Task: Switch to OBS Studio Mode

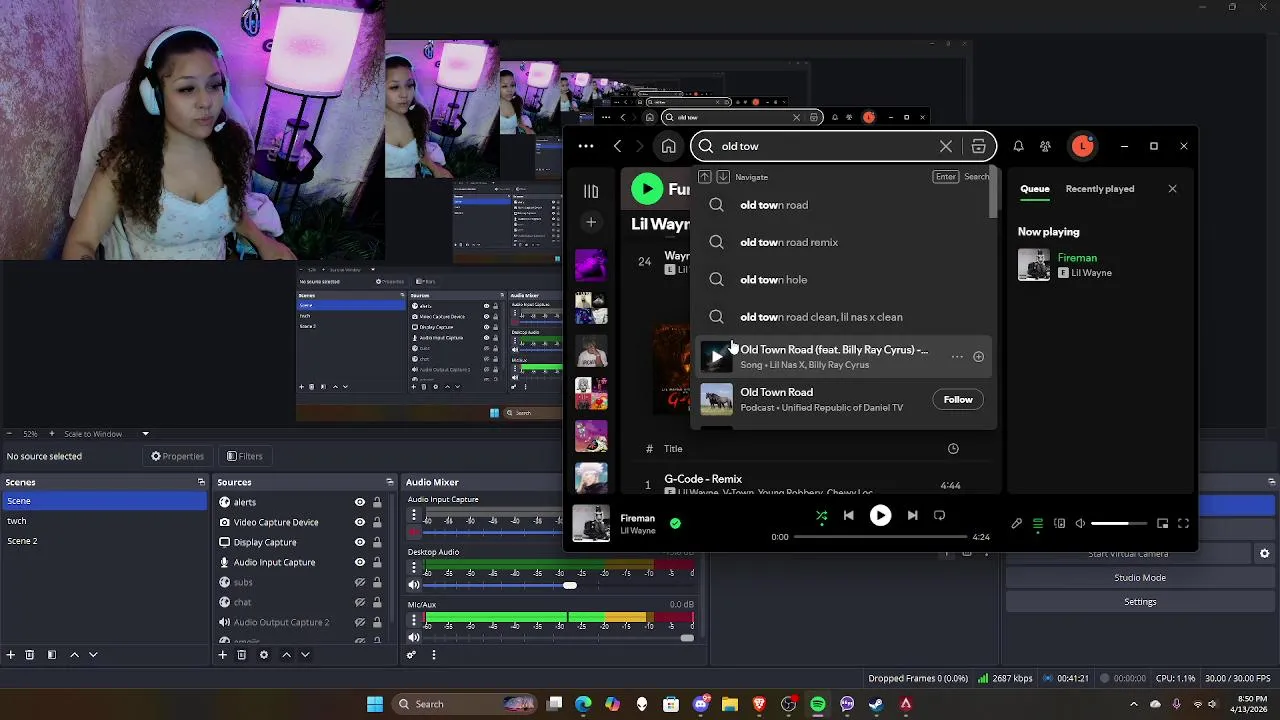Action: (x=1140, y=578)
